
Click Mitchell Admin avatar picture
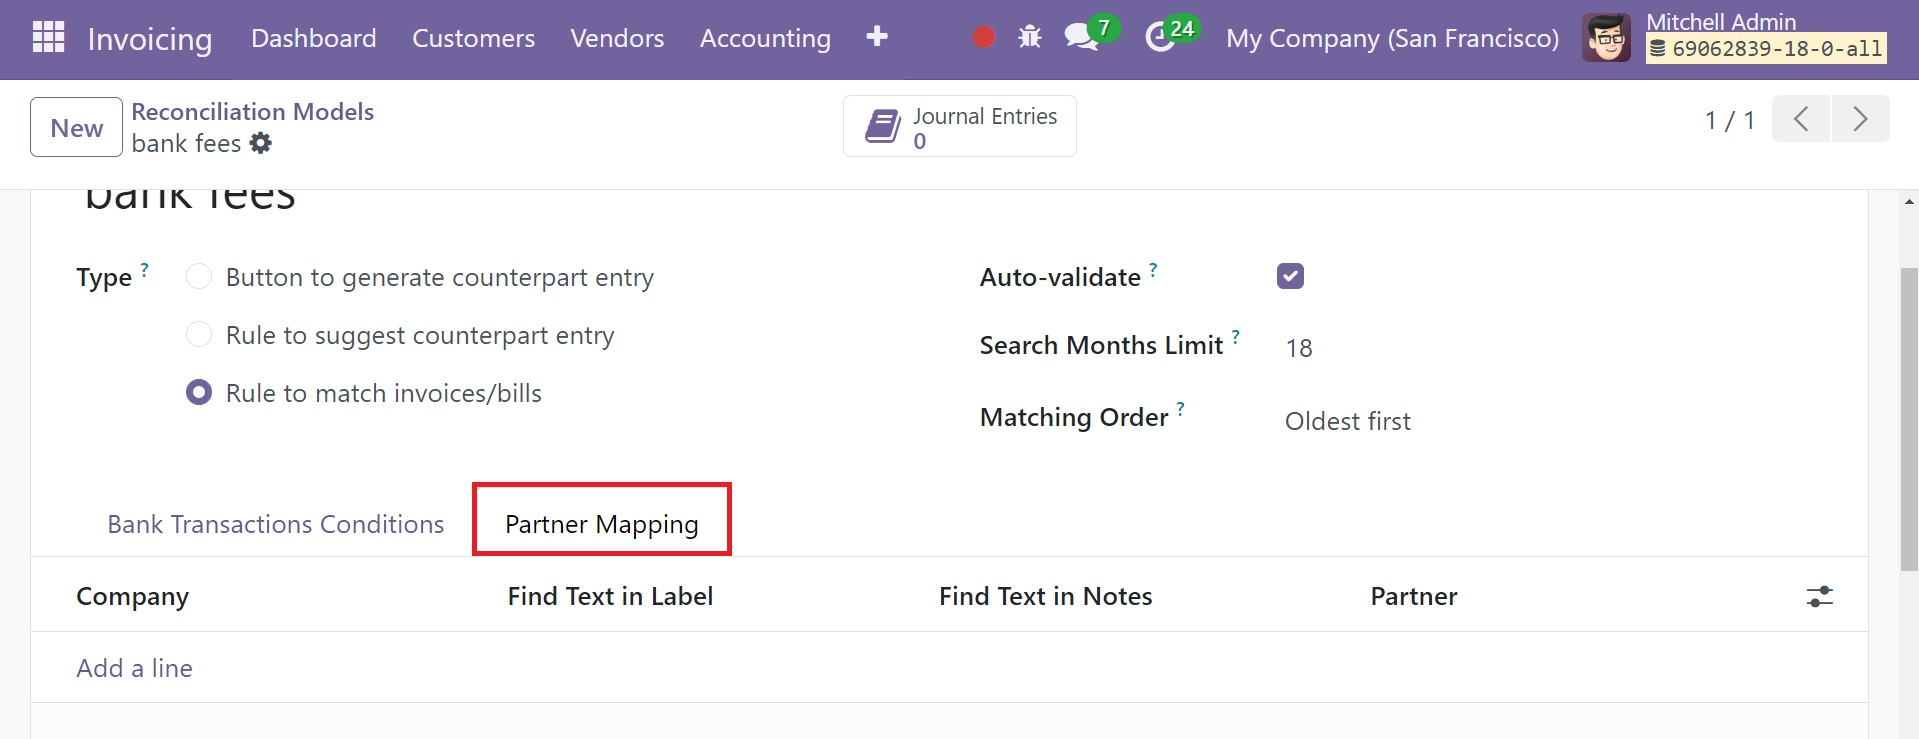pyautogui.click(x=1607, y=38)
